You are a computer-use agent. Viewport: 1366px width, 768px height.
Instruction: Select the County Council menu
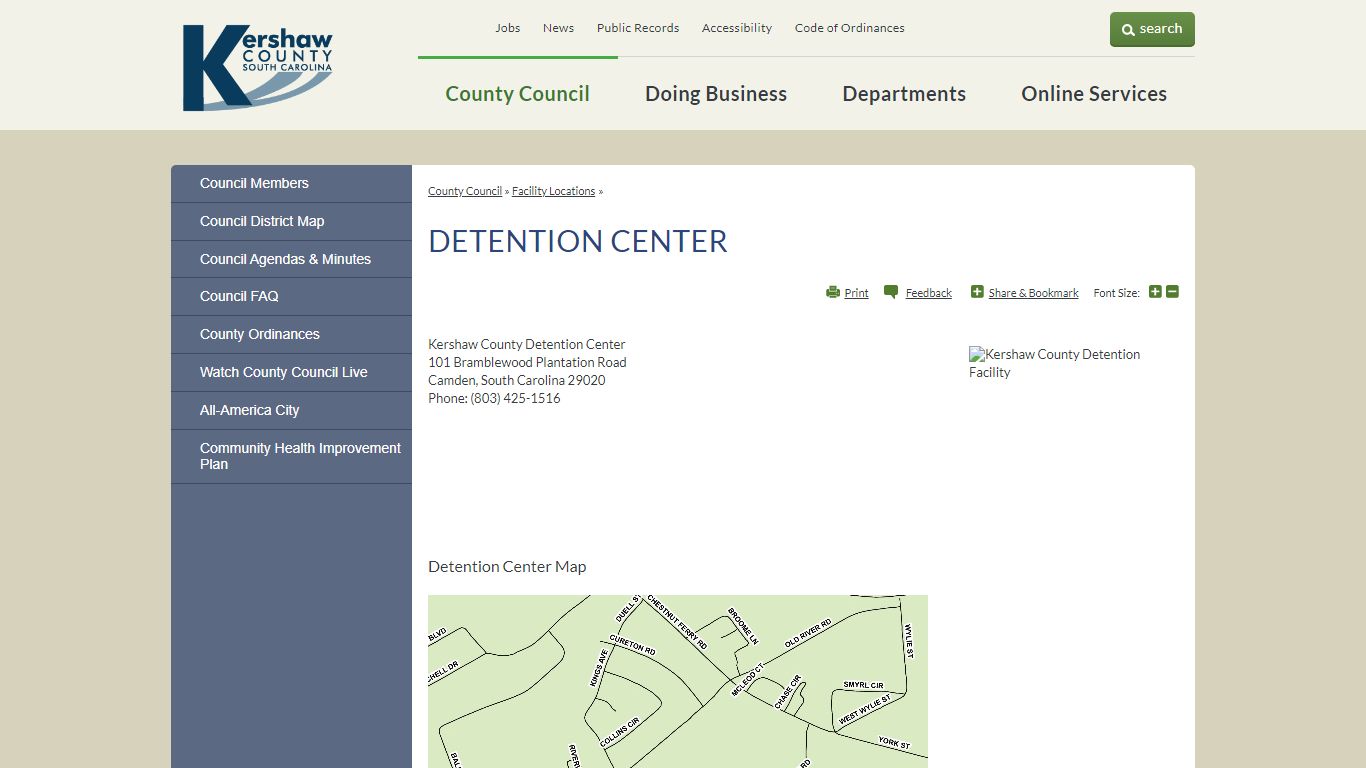pos(518,94)
